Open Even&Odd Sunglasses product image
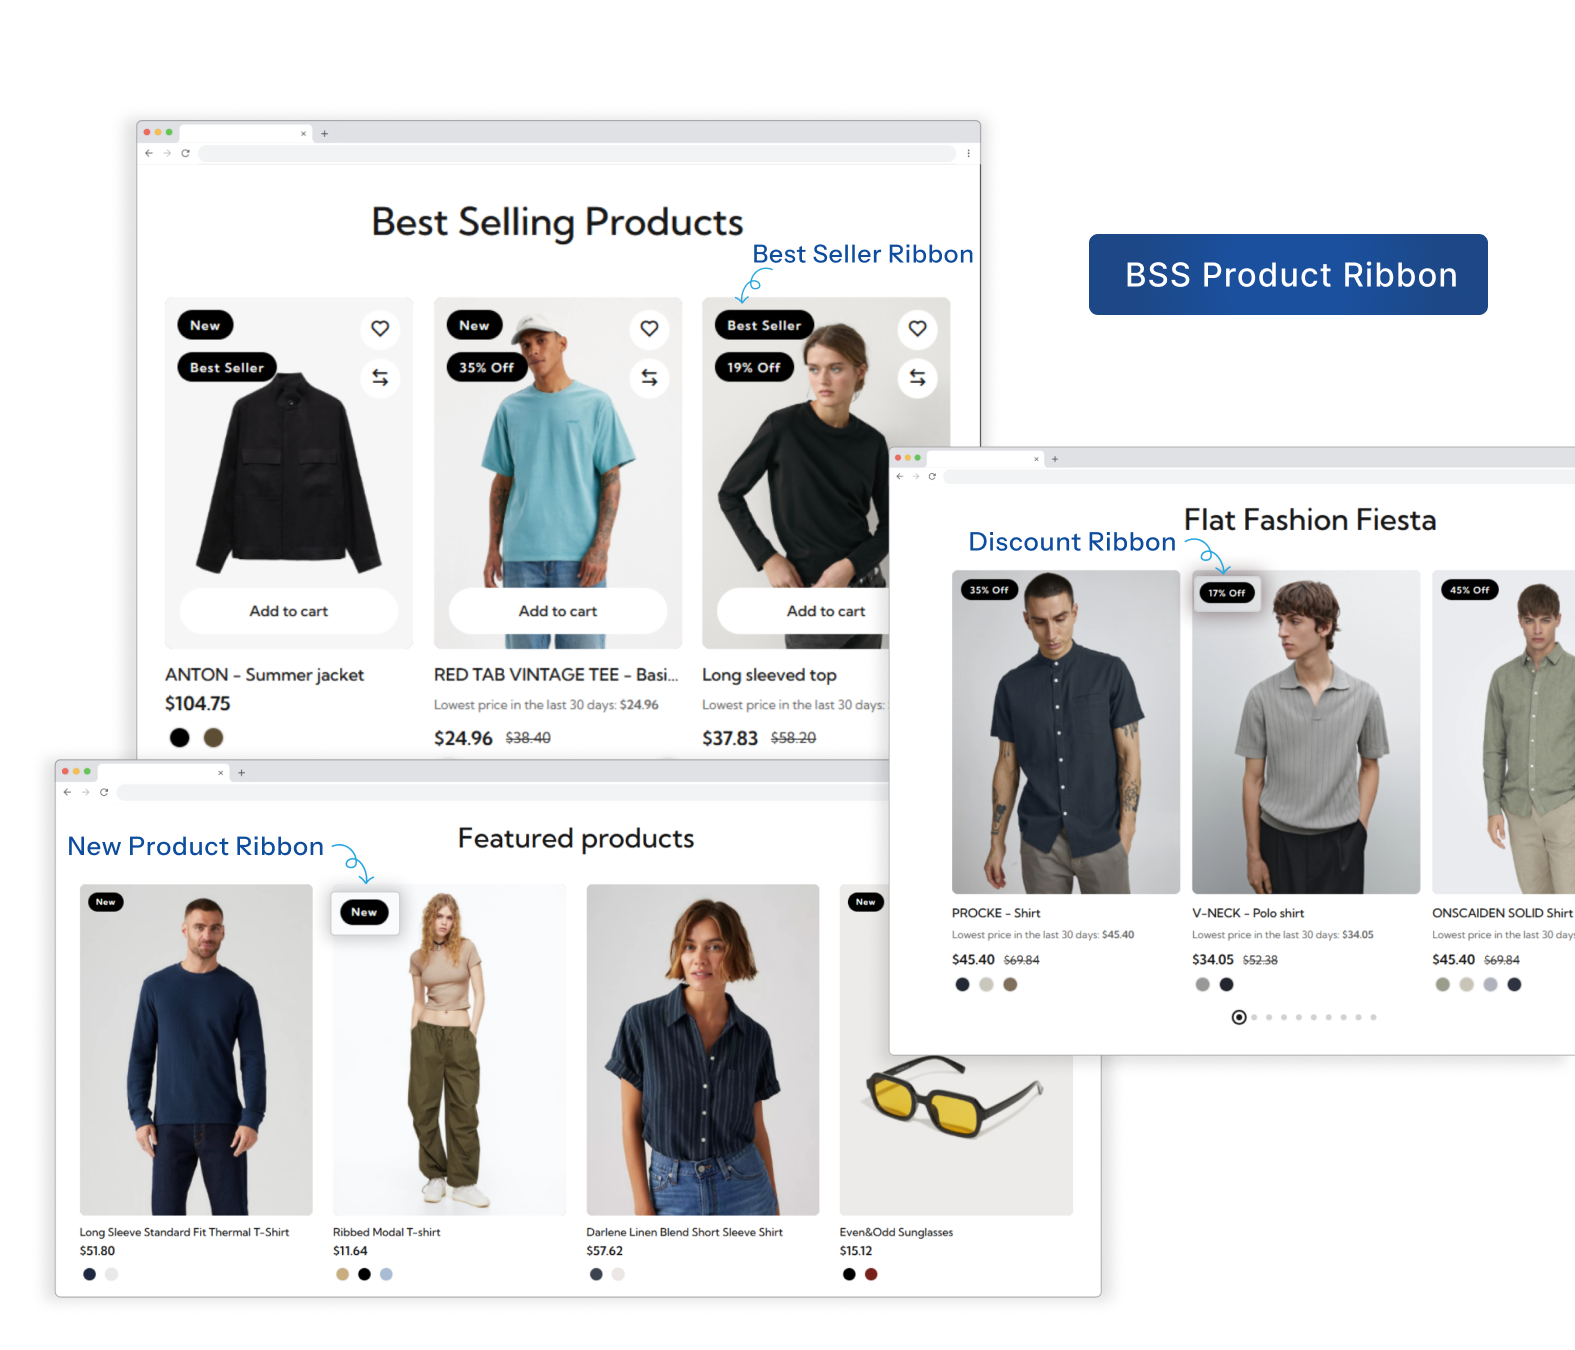 tap(956, 1135)
